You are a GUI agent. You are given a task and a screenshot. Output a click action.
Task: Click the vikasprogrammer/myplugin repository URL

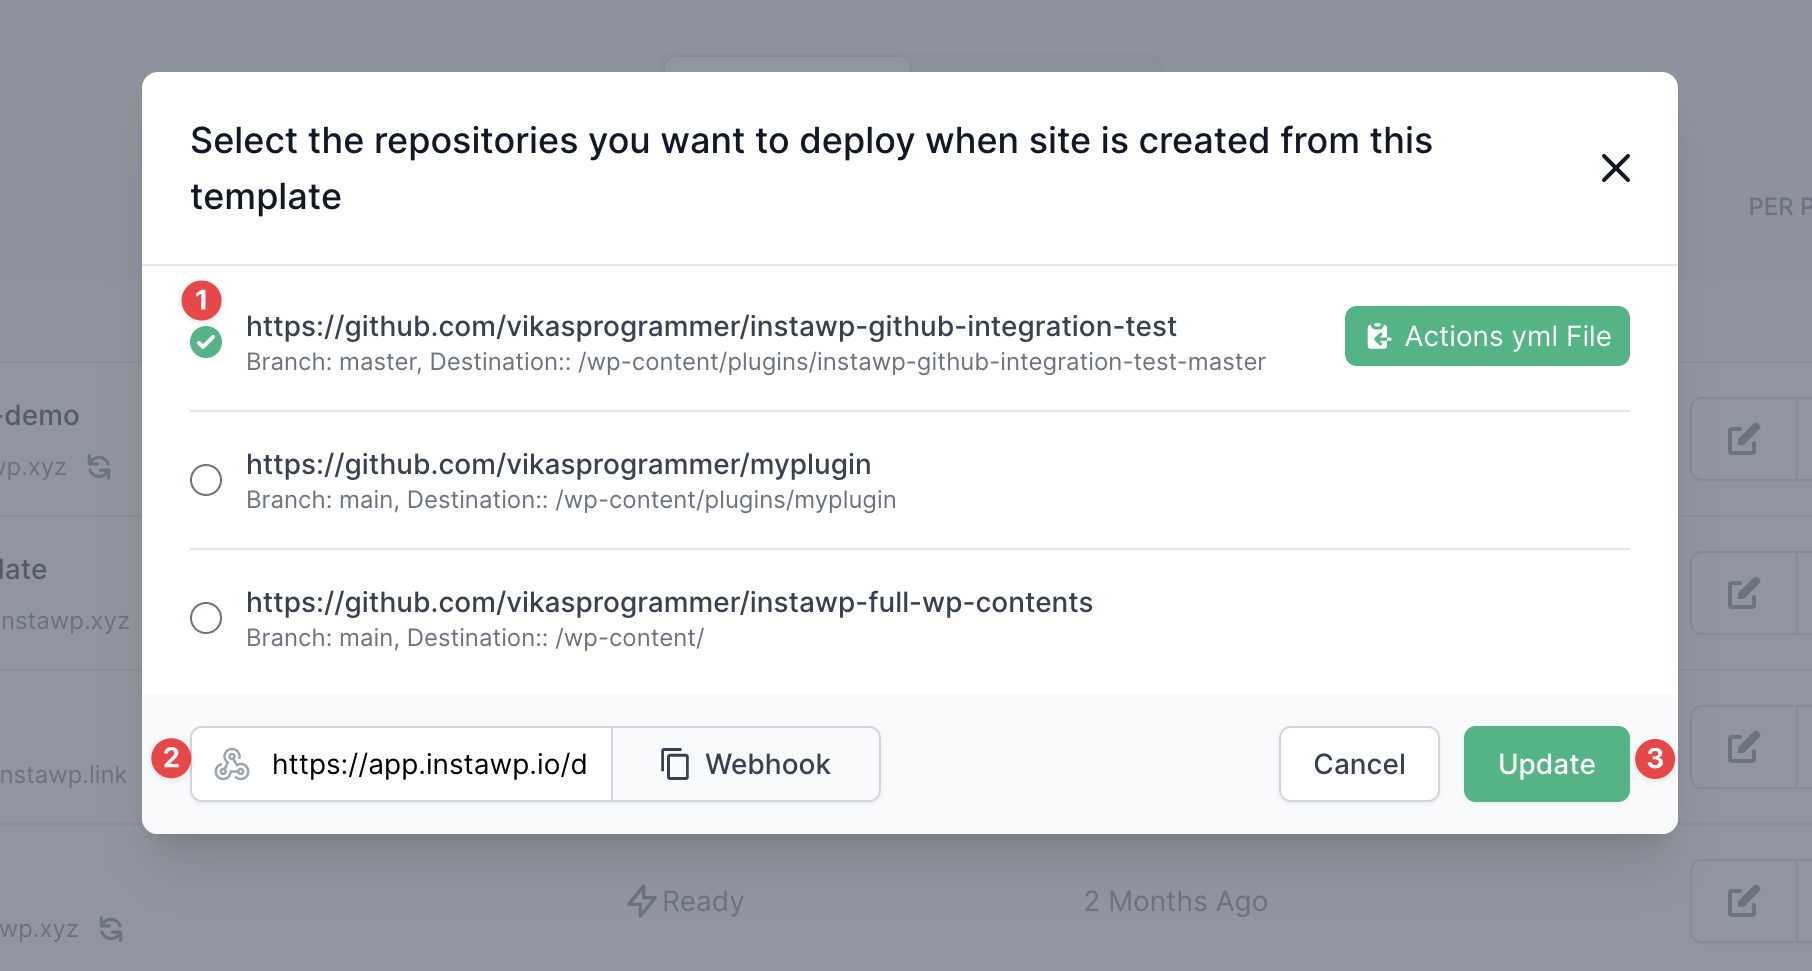pyautogui.click(x=558, y=464)
